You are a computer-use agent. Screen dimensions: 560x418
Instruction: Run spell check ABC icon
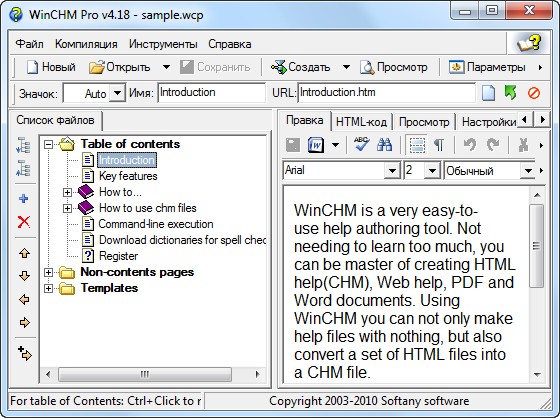361,145
